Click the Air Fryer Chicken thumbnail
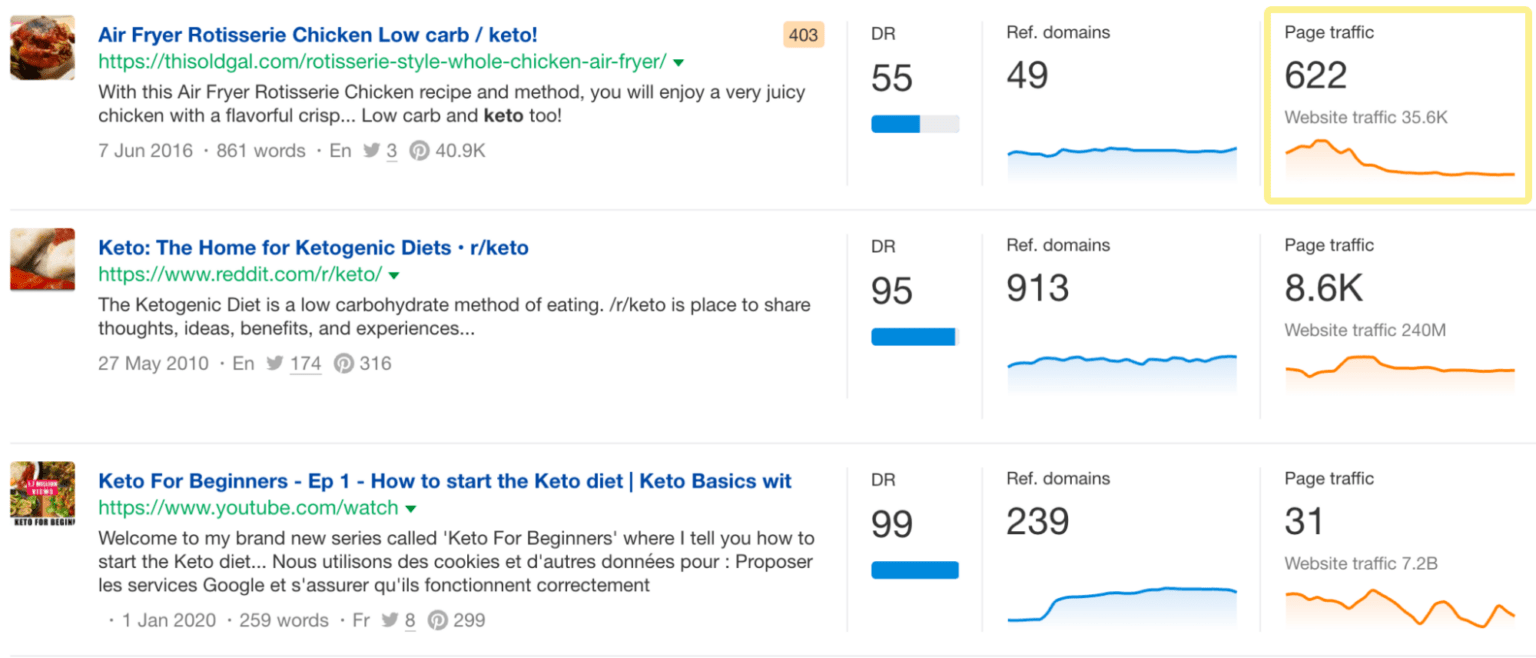 42,47
